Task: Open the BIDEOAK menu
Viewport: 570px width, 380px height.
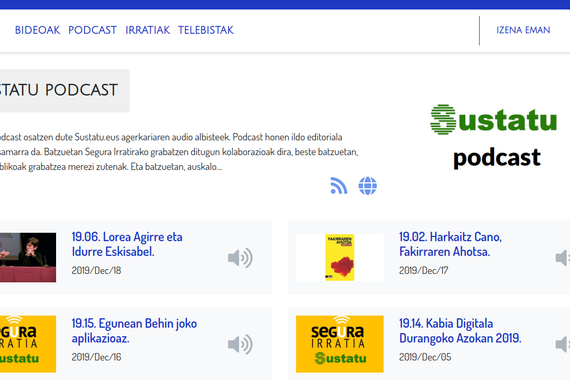Action: click(x=37, y=30)
